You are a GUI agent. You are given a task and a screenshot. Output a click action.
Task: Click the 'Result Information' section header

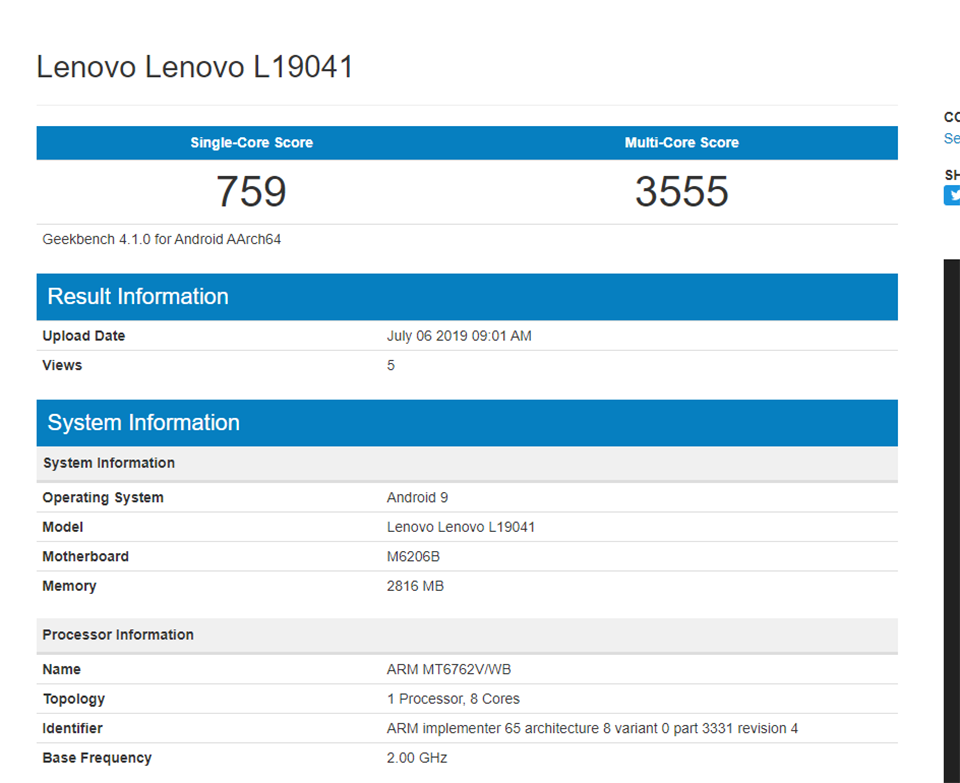tap(467, 297)
